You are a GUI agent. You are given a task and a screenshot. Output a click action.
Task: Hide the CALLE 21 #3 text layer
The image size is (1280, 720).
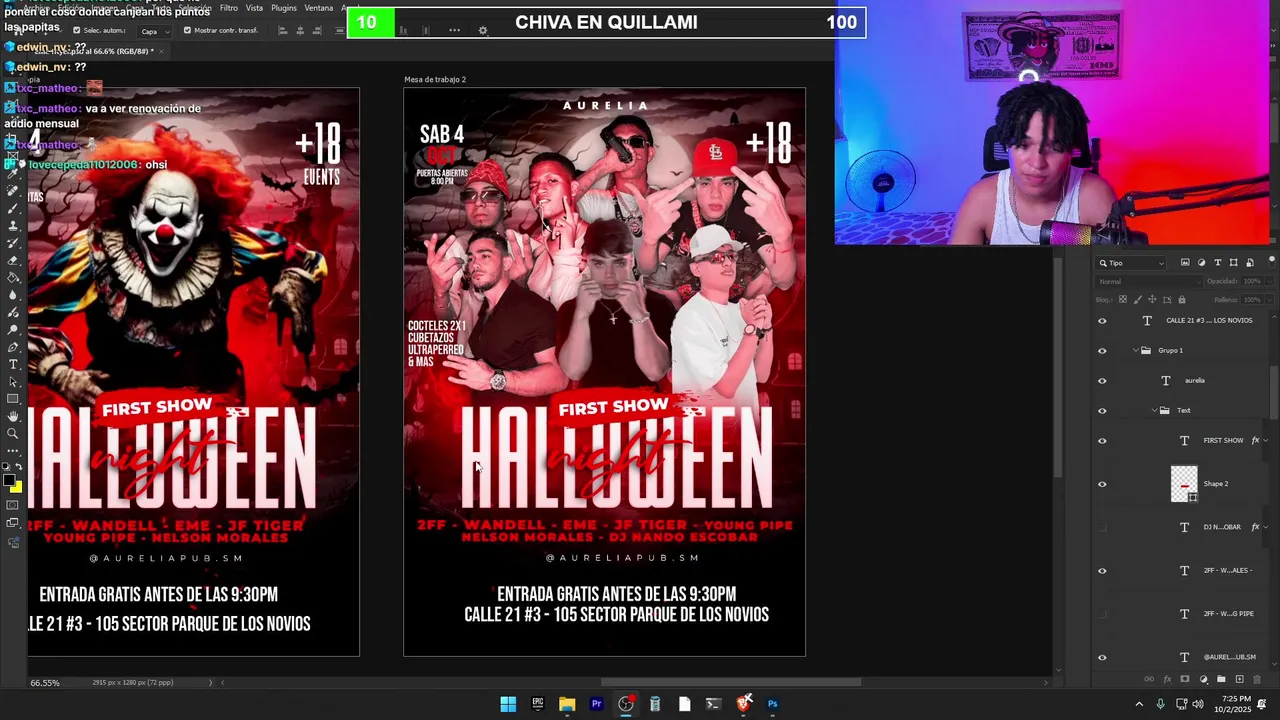pyautogui.click(x=1102, y=321)
